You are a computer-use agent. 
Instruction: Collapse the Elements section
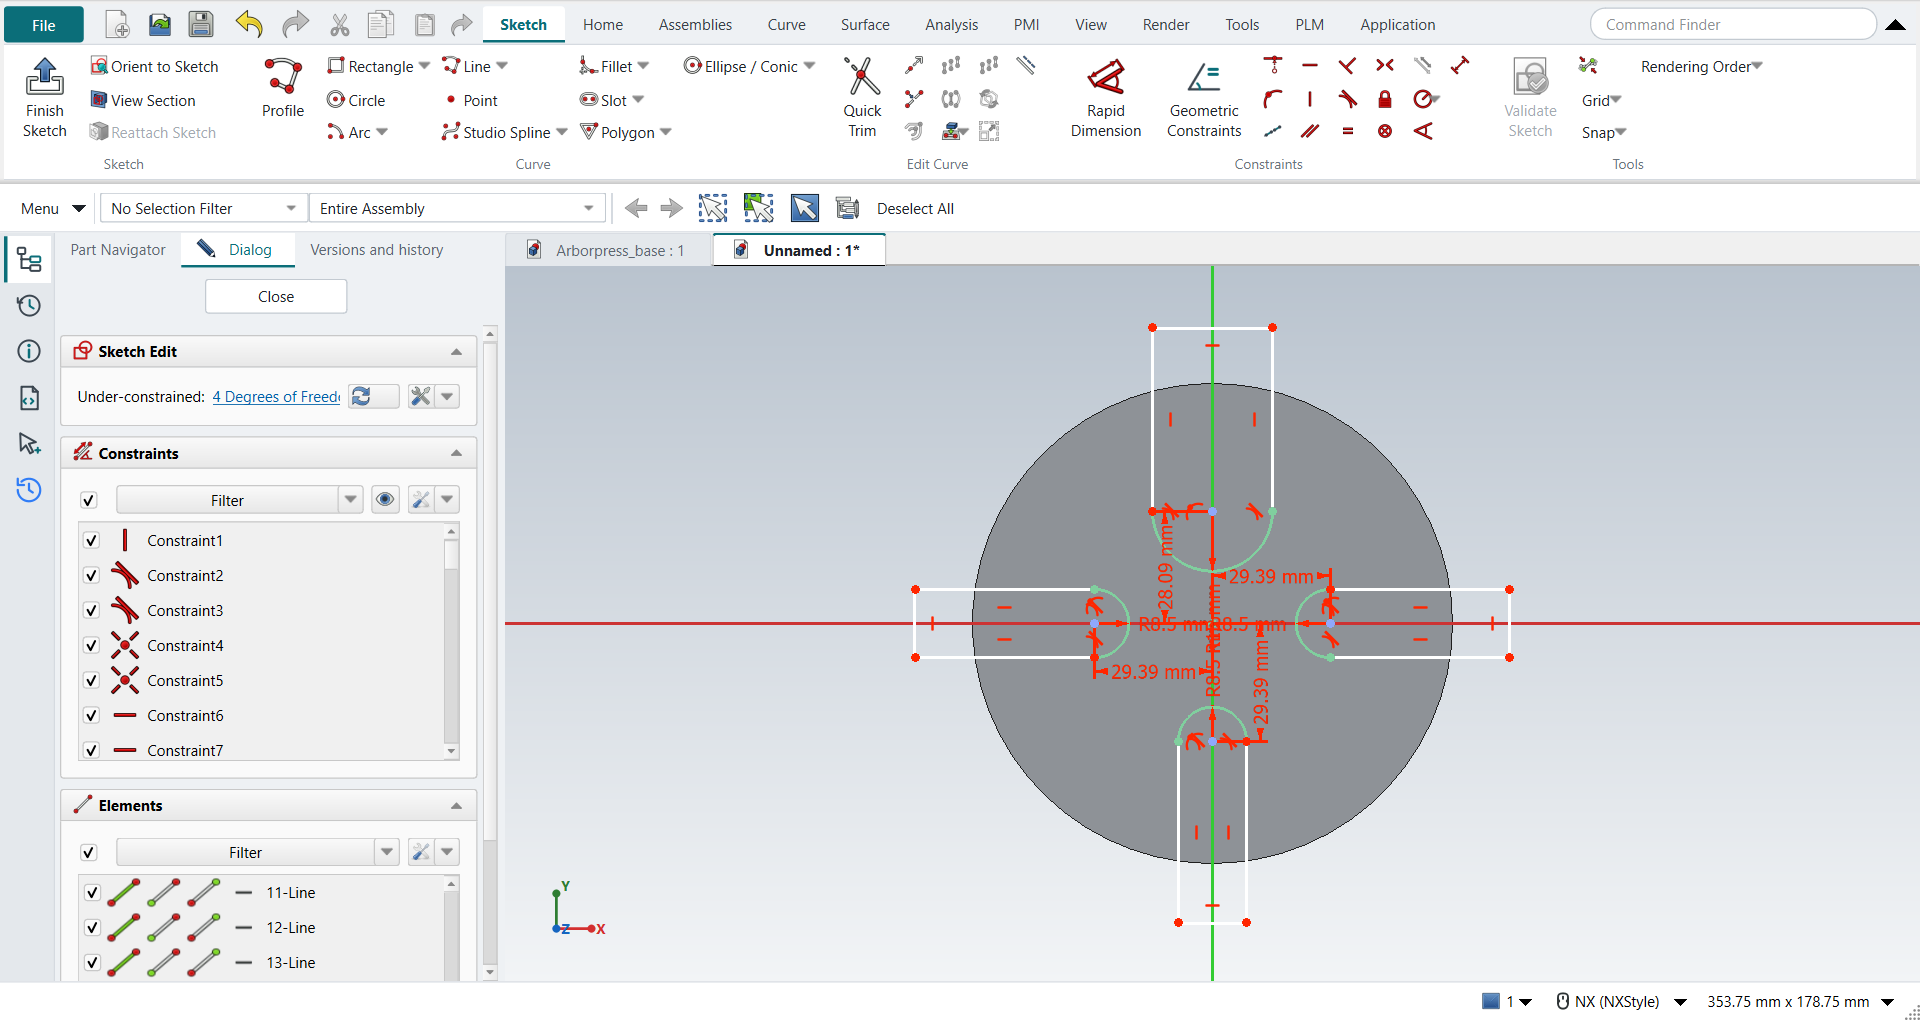[456, 806]
